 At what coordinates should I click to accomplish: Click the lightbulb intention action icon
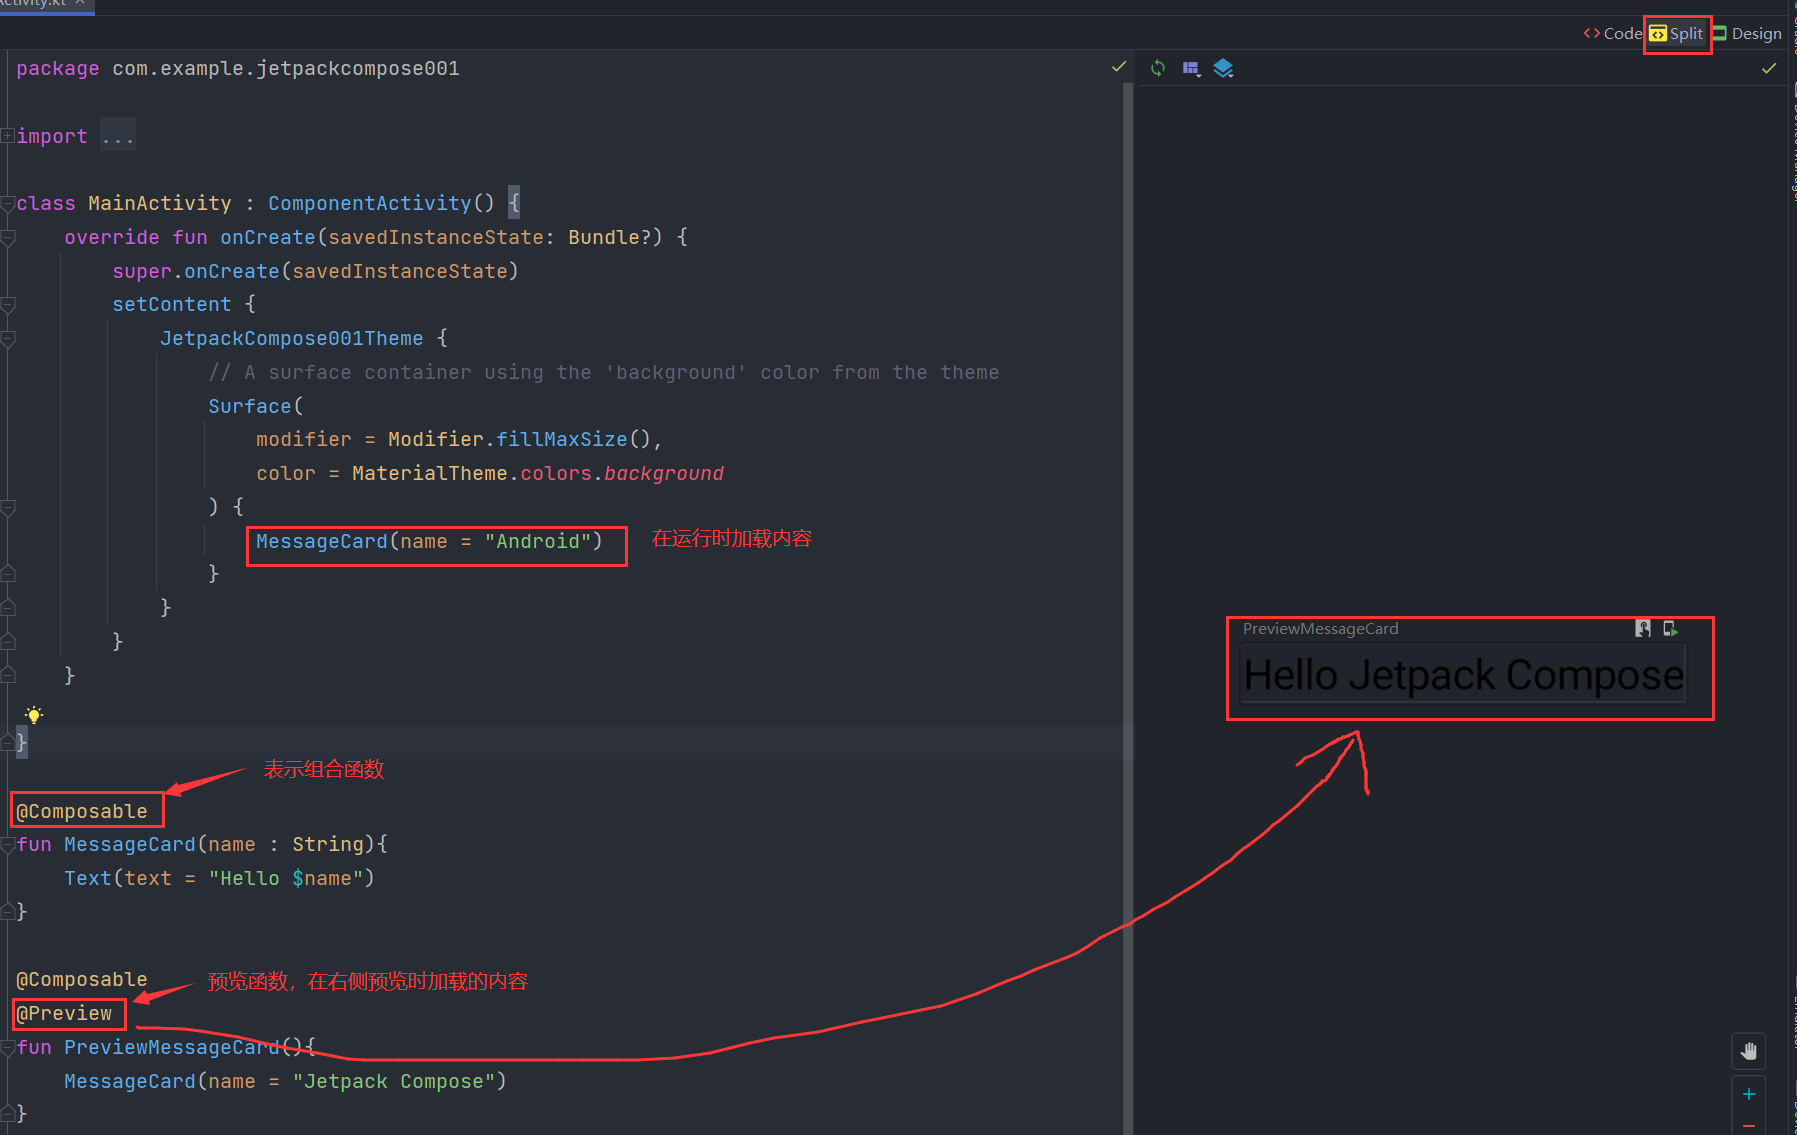coord(33,714)
